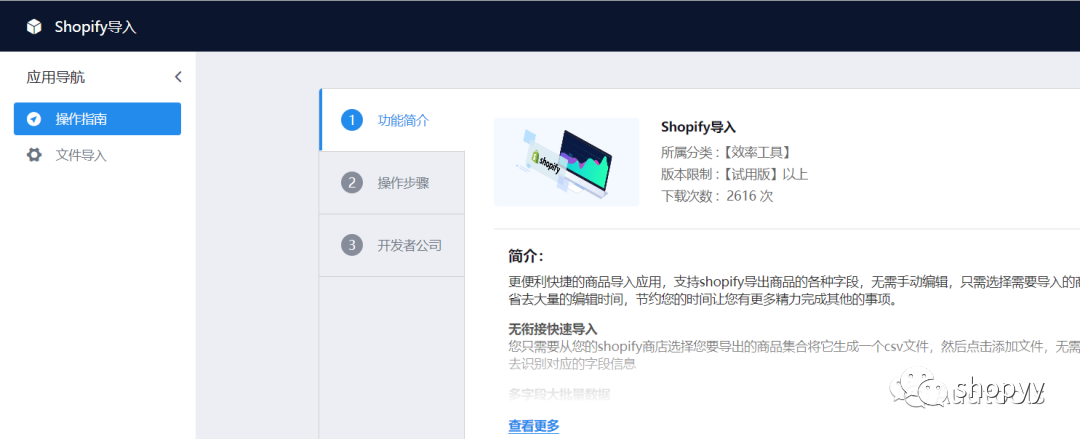
Task: Open the 查看更多 link
Action: click(x=534, y=426)
